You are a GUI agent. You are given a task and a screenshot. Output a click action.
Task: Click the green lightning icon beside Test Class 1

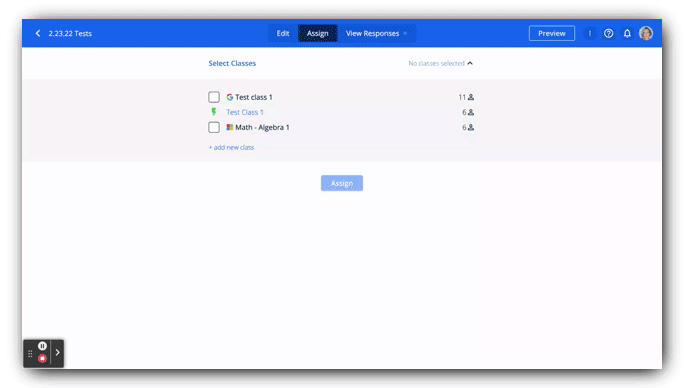[214, 112]
